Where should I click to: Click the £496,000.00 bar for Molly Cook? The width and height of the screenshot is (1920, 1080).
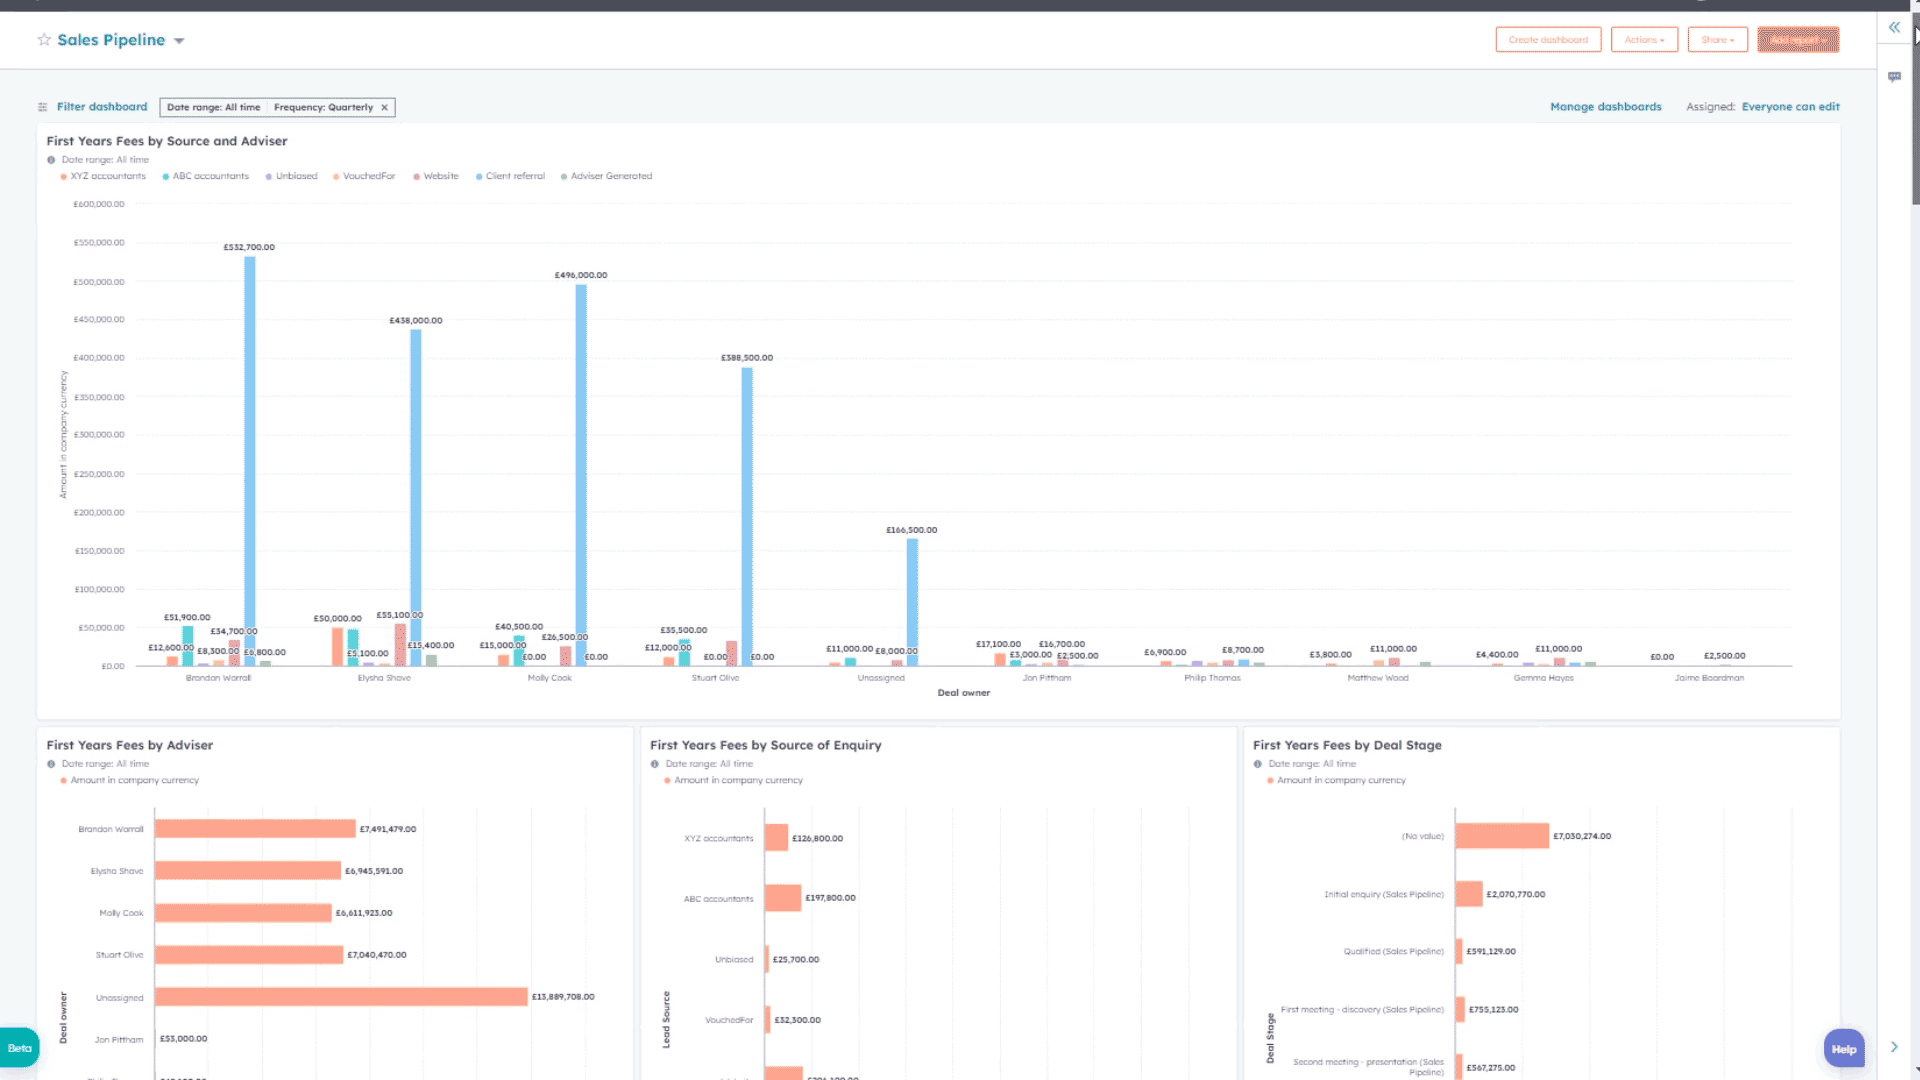581,475
